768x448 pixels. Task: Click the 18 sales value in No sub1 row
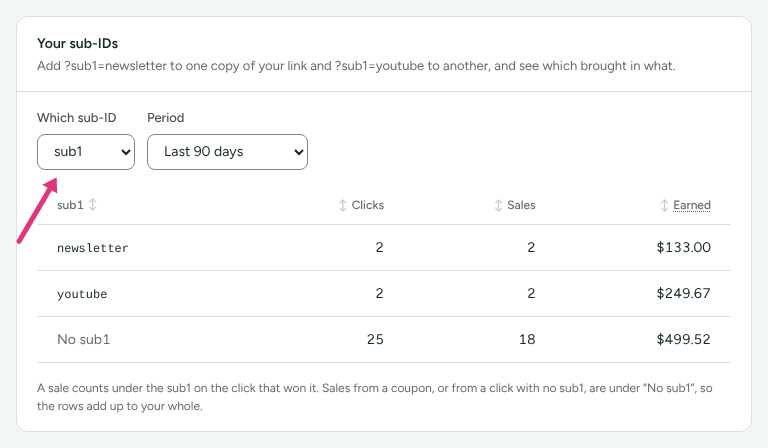click(x=527, y=339)
